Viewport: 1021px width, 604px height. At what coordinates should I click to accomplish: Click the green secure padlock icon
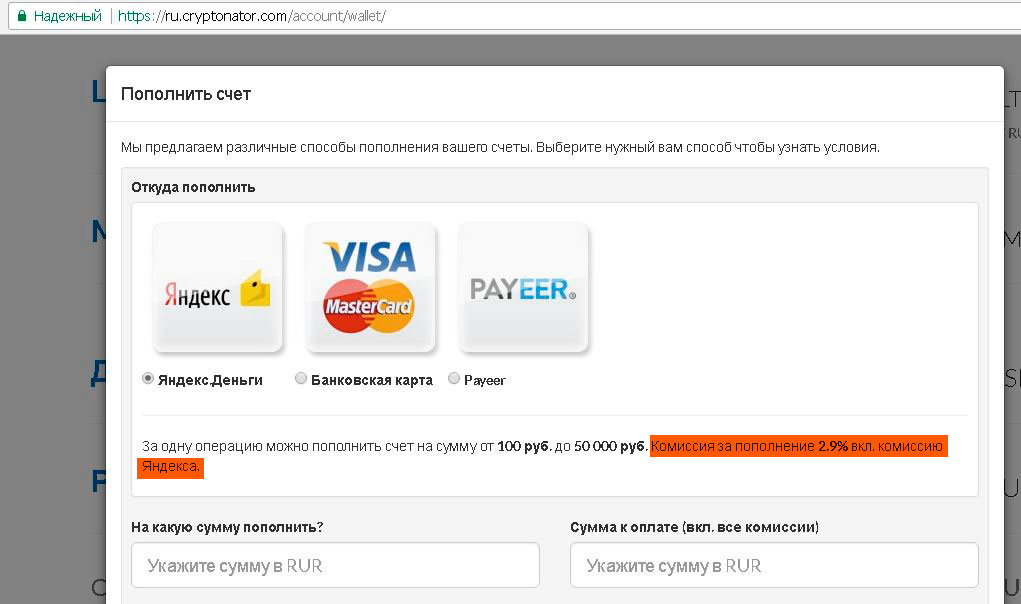click(21, 16)
